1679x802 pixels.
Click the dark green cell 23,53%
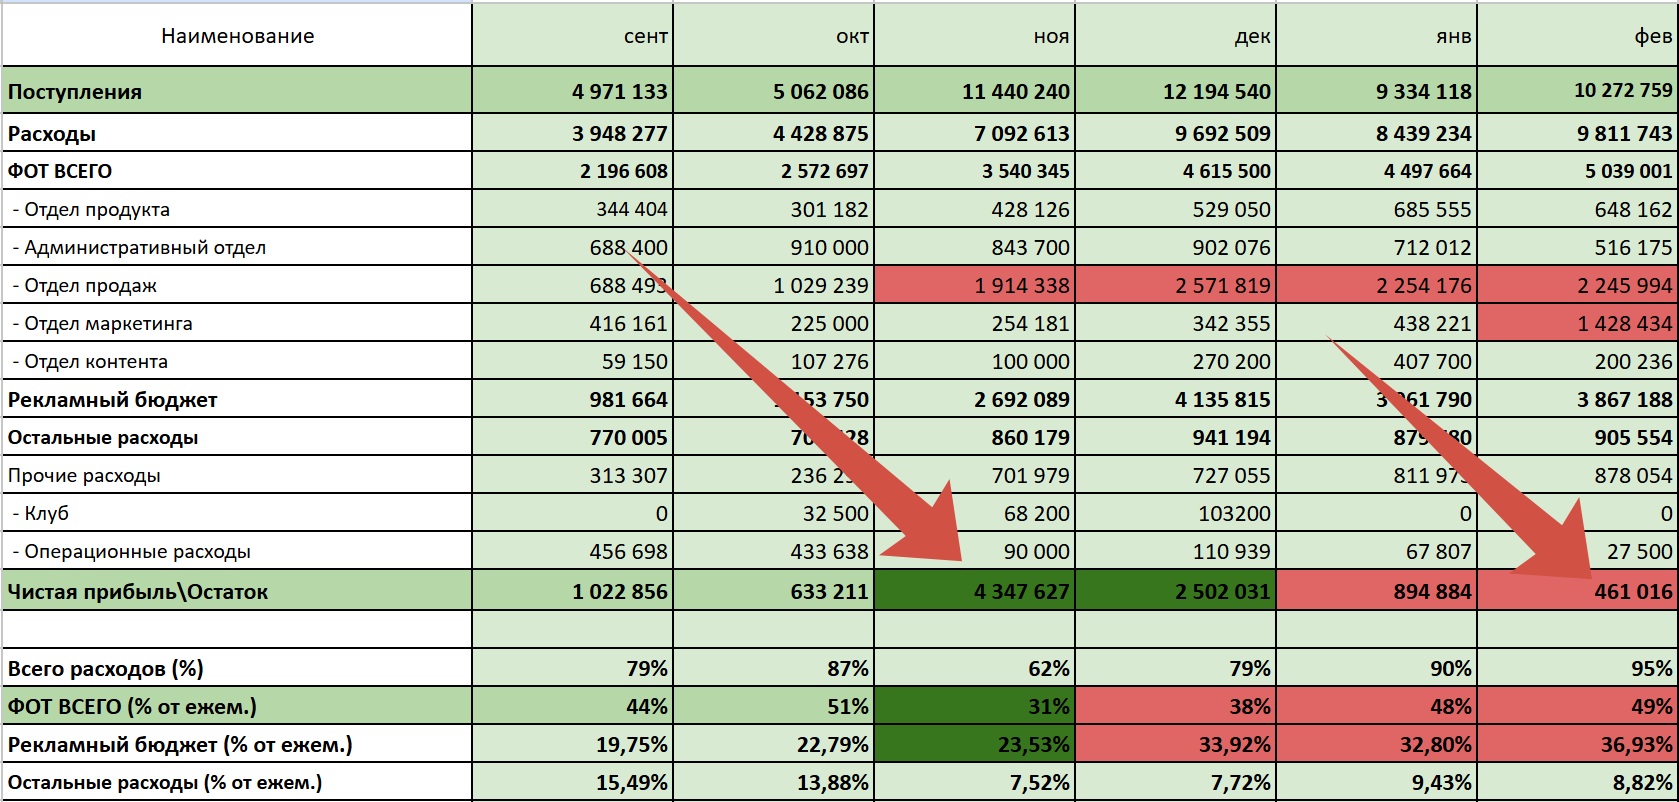pyautogui.click(x=975, y=744)
